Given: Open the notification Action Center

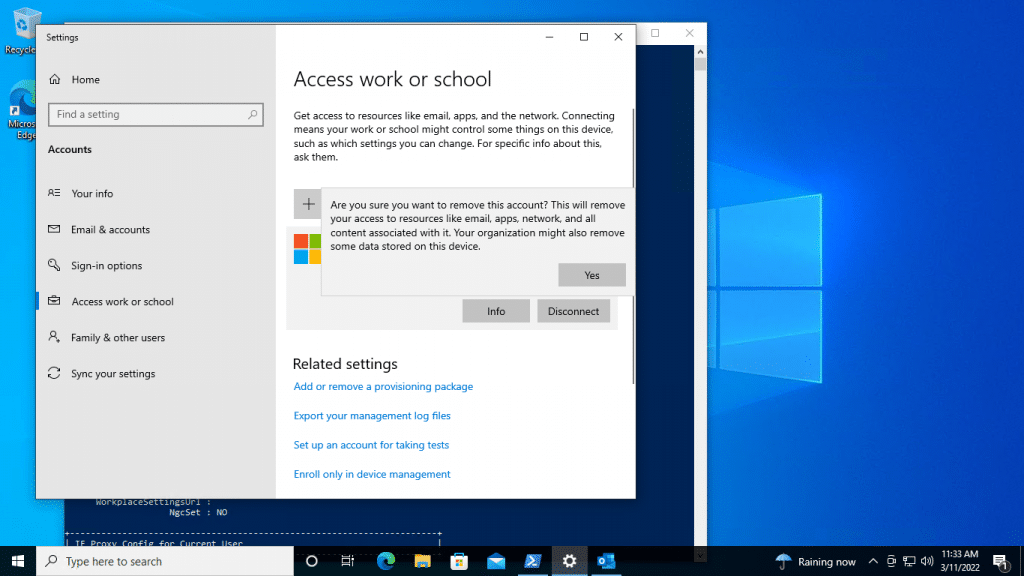Looking at the screenshot, I should [x=1000, y=561].
